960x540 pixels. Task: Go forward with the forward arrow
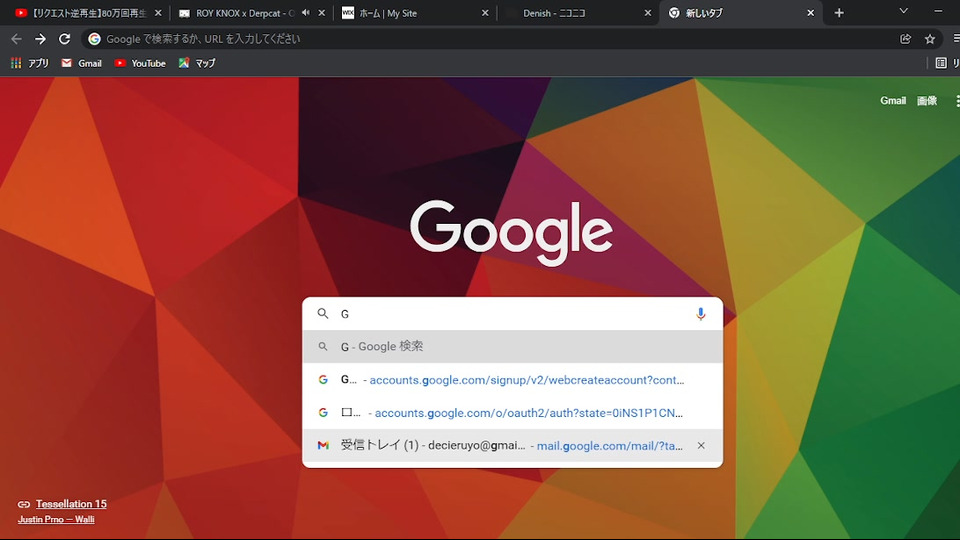click(x=40, y=39)
